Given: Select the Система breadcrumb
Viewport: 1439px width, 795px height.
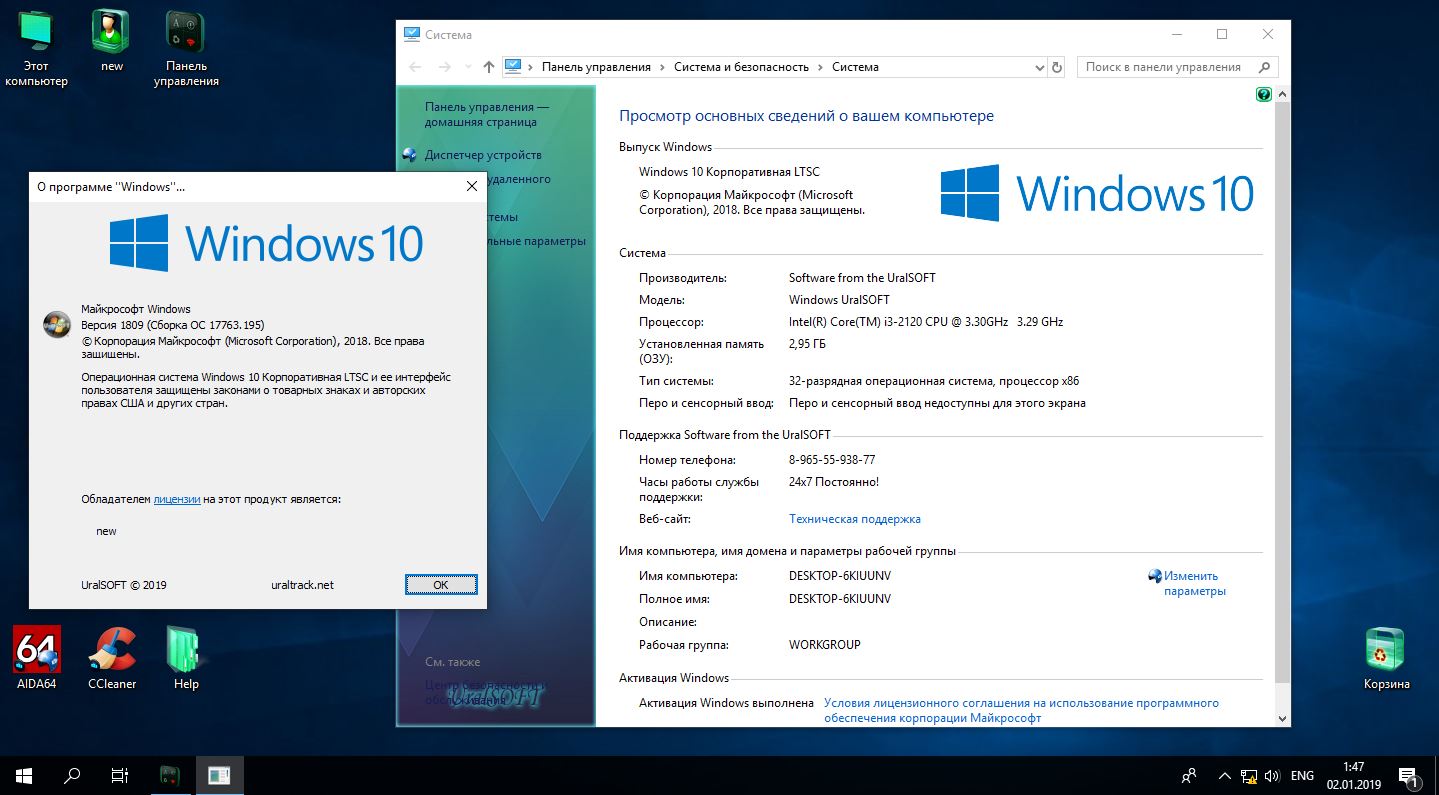Looking at the screenshot, I should 855,67.
